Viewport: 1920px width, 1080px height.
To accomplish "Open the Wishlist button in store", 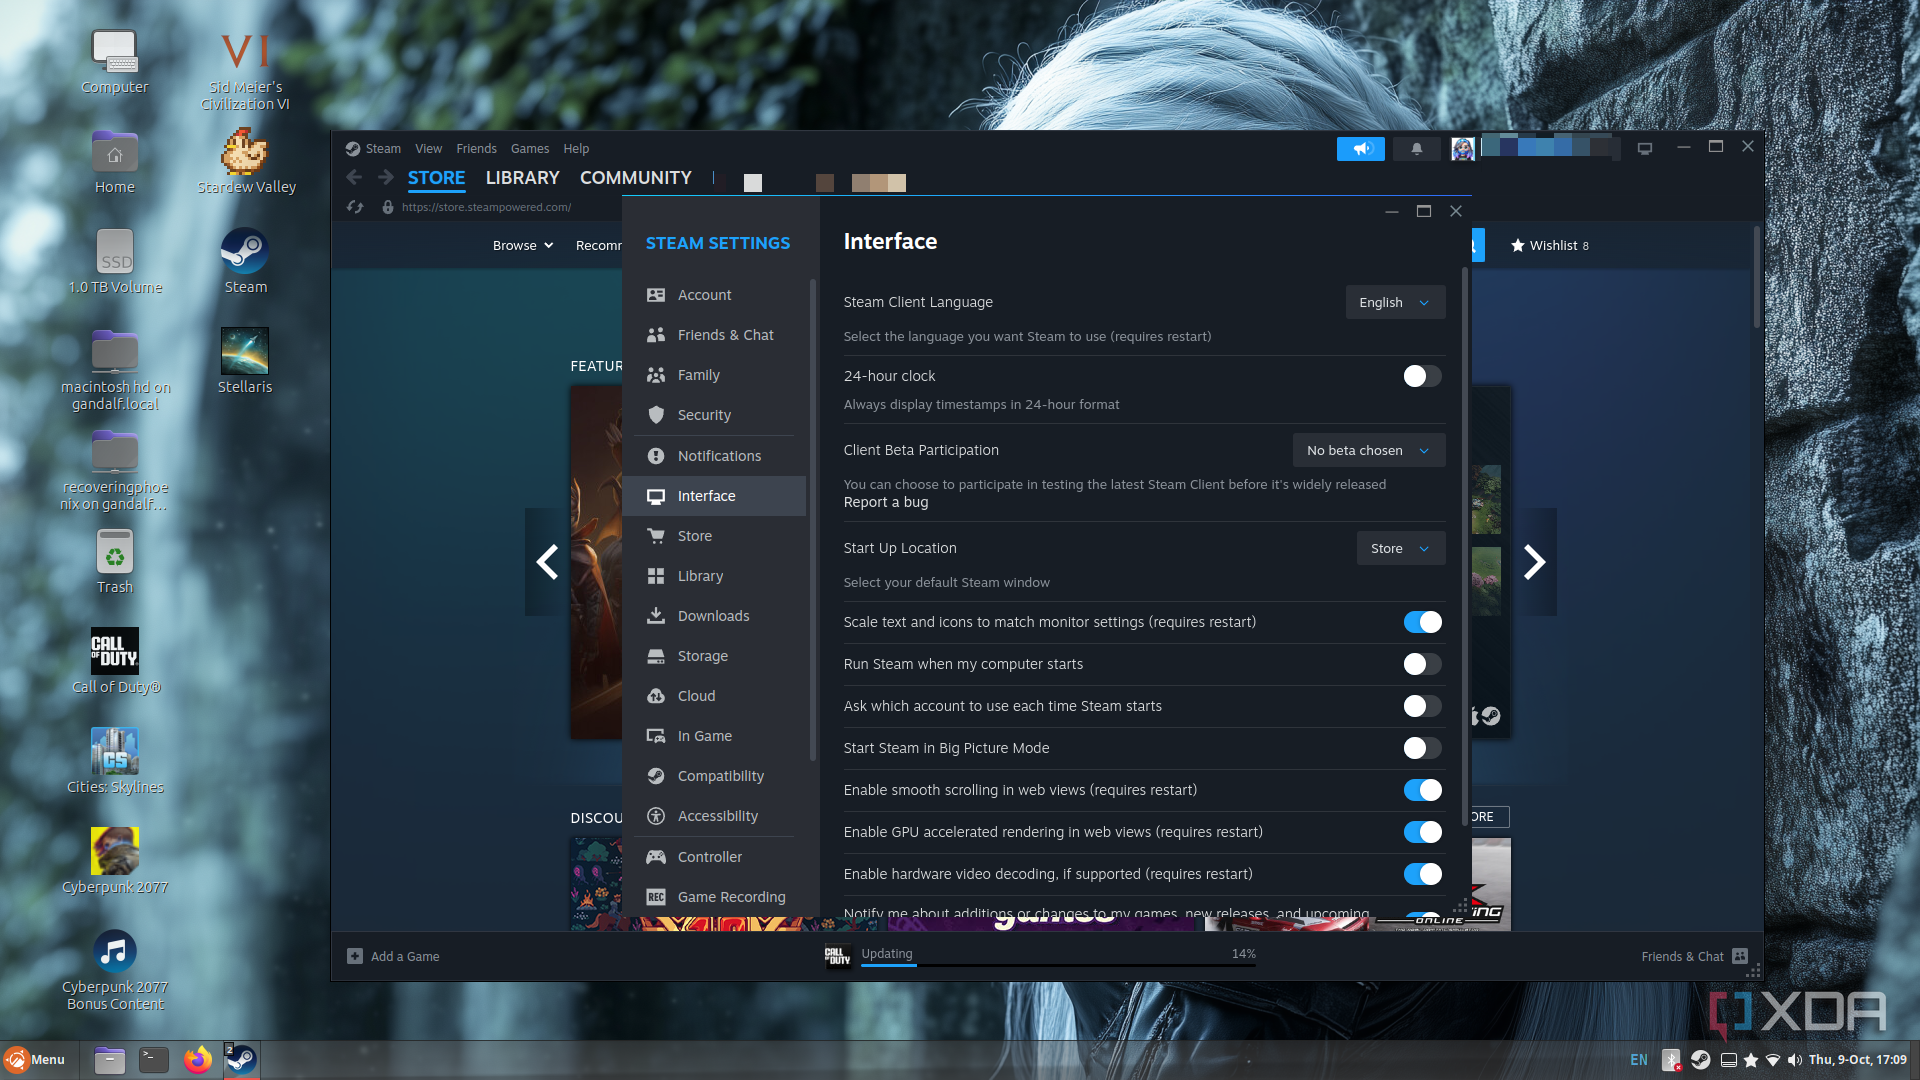I will (x=1549, y=245).
